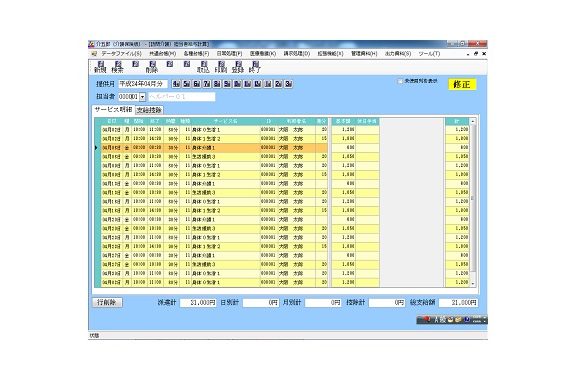
Task: Click the unlabeled F5 toolbar icon
Action: pyautogui.click(x=170, y=64)
